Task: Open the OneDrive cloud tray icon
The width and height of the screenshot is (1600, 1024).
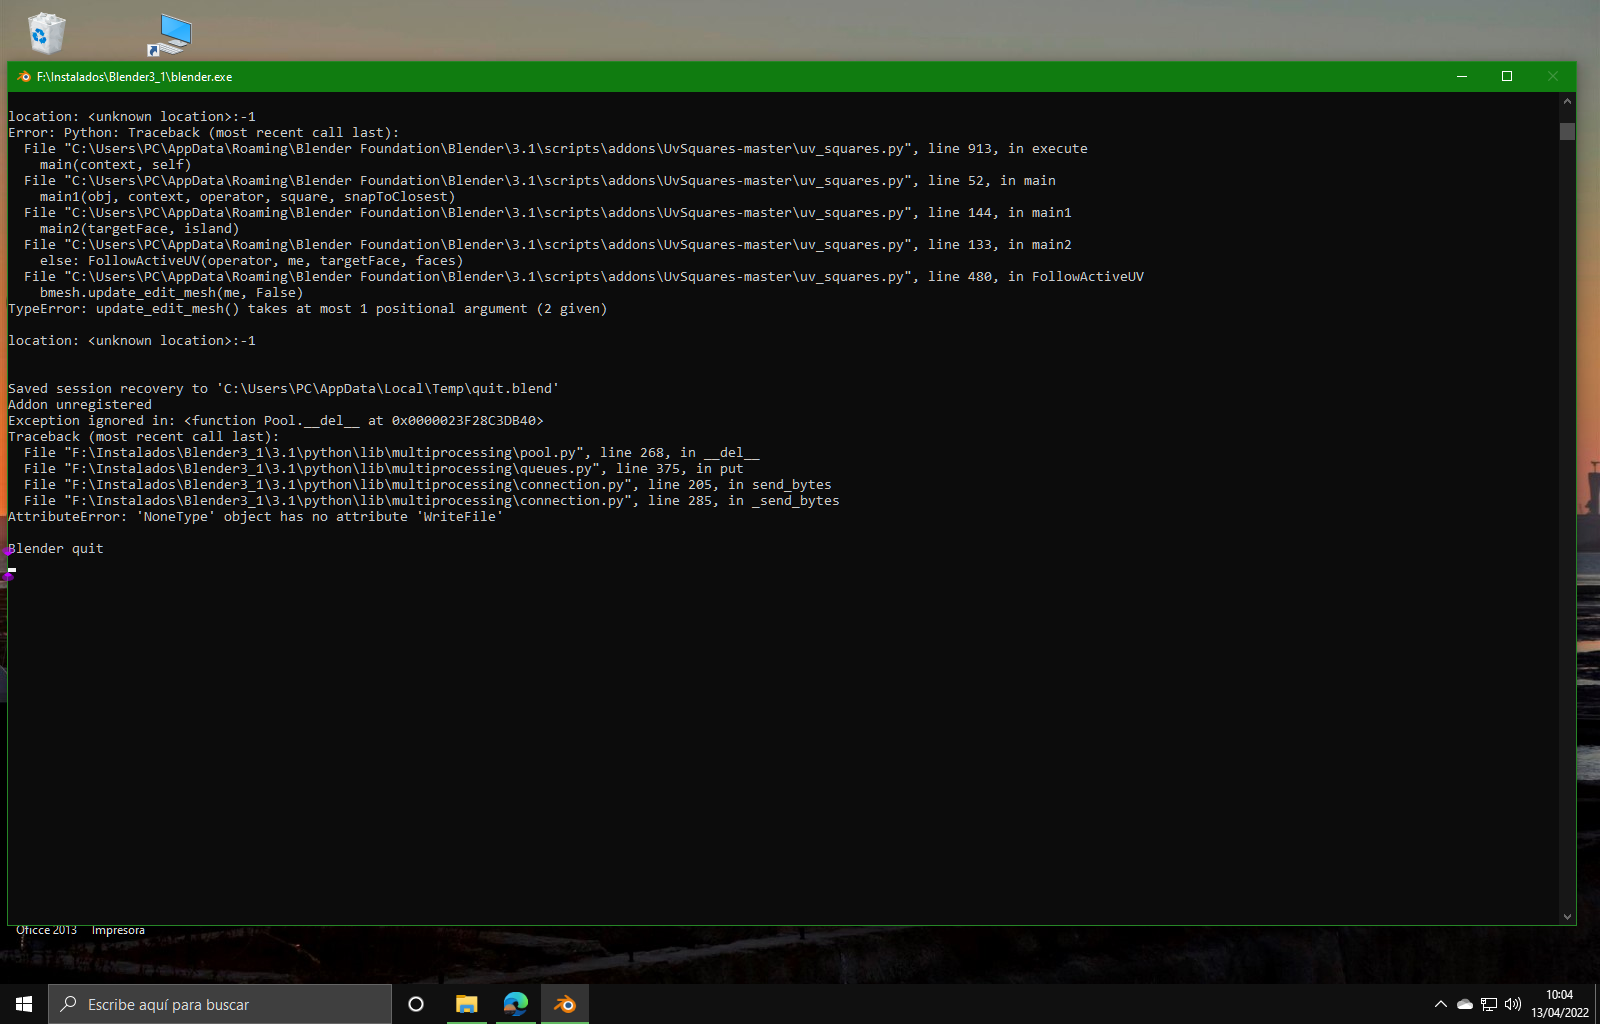Action: click(1464, 1004)
